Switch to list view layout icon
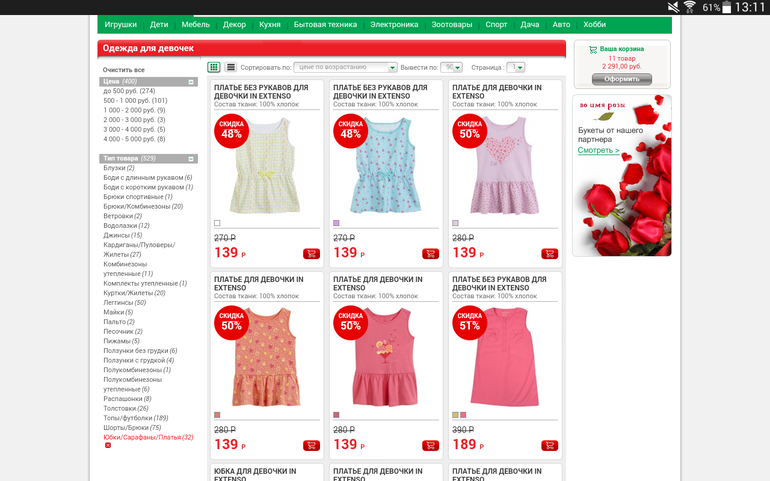This screenshot has width=770, height=481. [230, 67]
